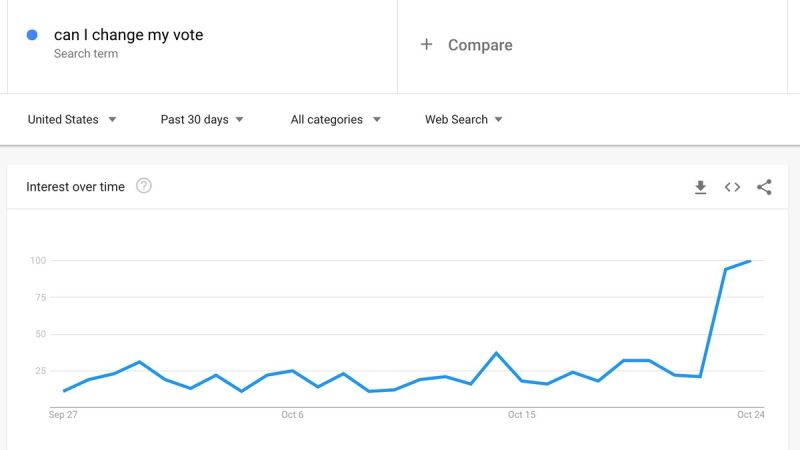Share the interest over time chart
The height and width of the screenshot is (450, 800).
pos(764,187)
